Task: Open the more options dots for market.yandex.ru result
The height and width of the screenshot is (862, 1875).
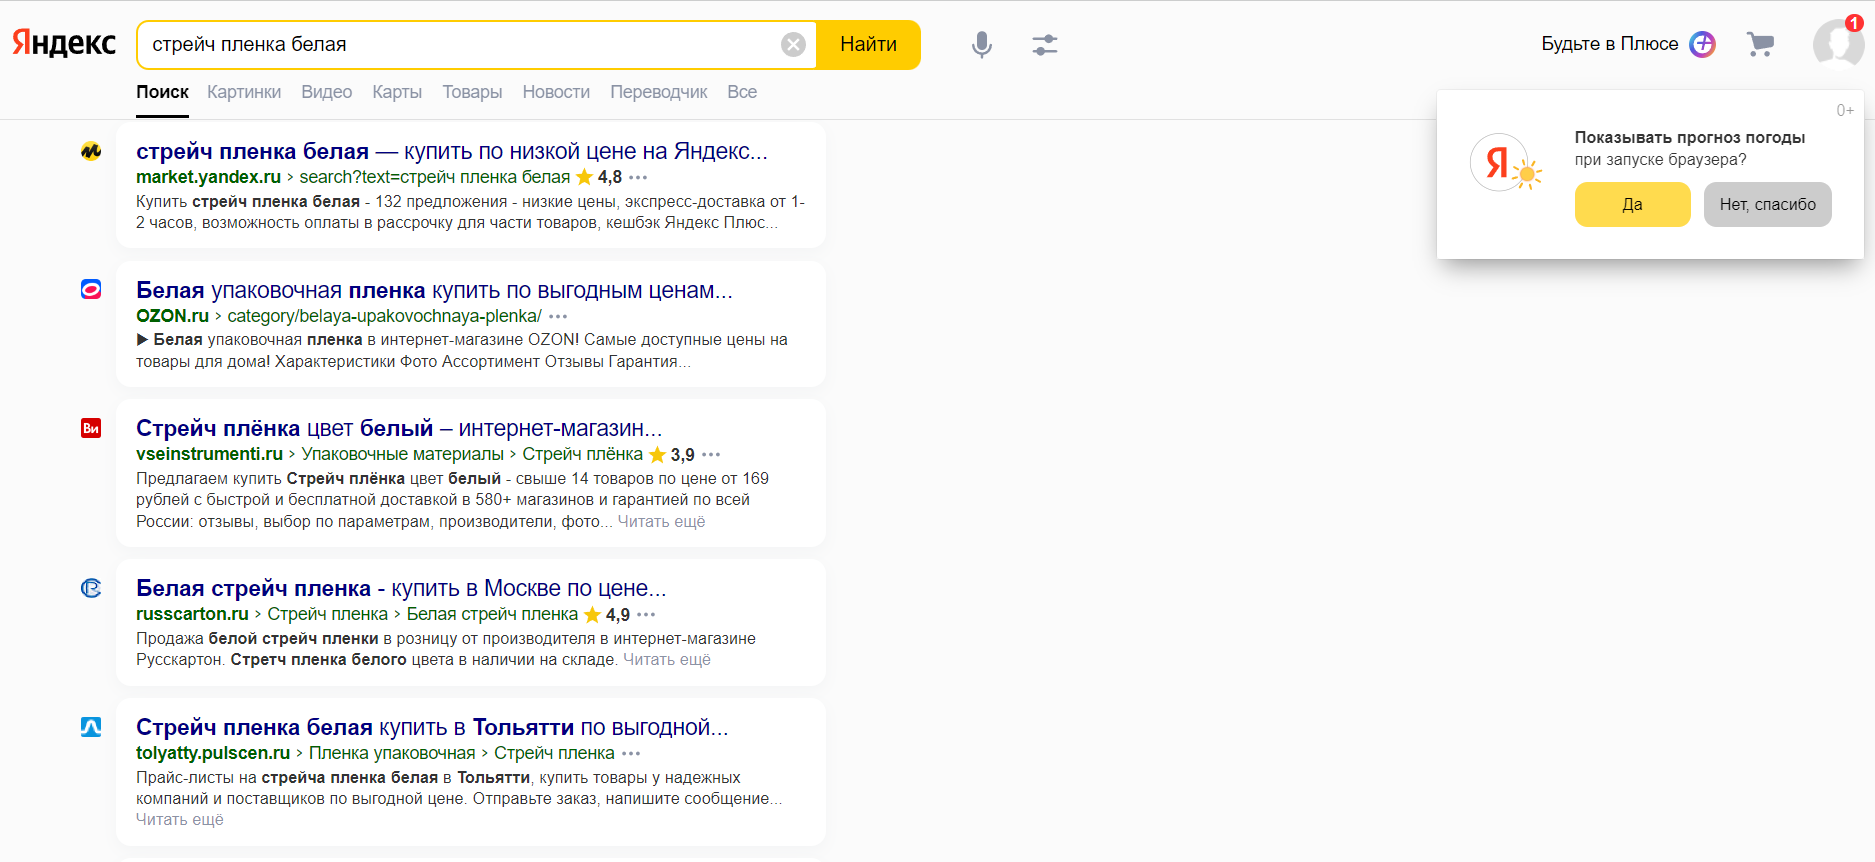Action: [x=638, y=178]
